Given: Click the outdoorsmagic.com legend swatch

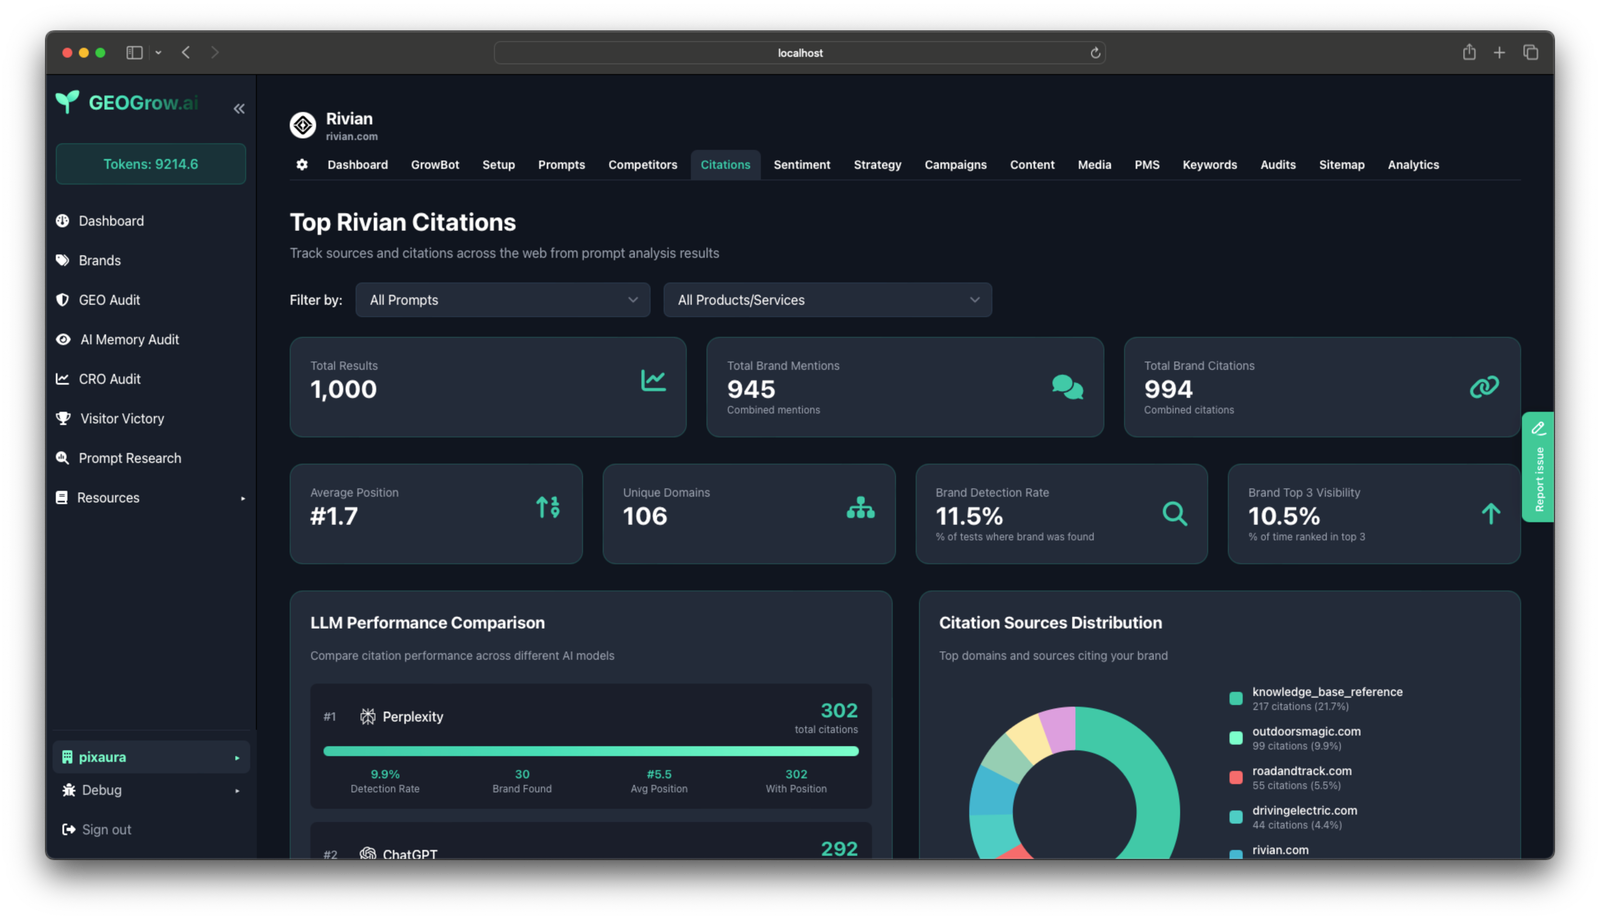Looking at the screenshot, I should (1236, 738).
